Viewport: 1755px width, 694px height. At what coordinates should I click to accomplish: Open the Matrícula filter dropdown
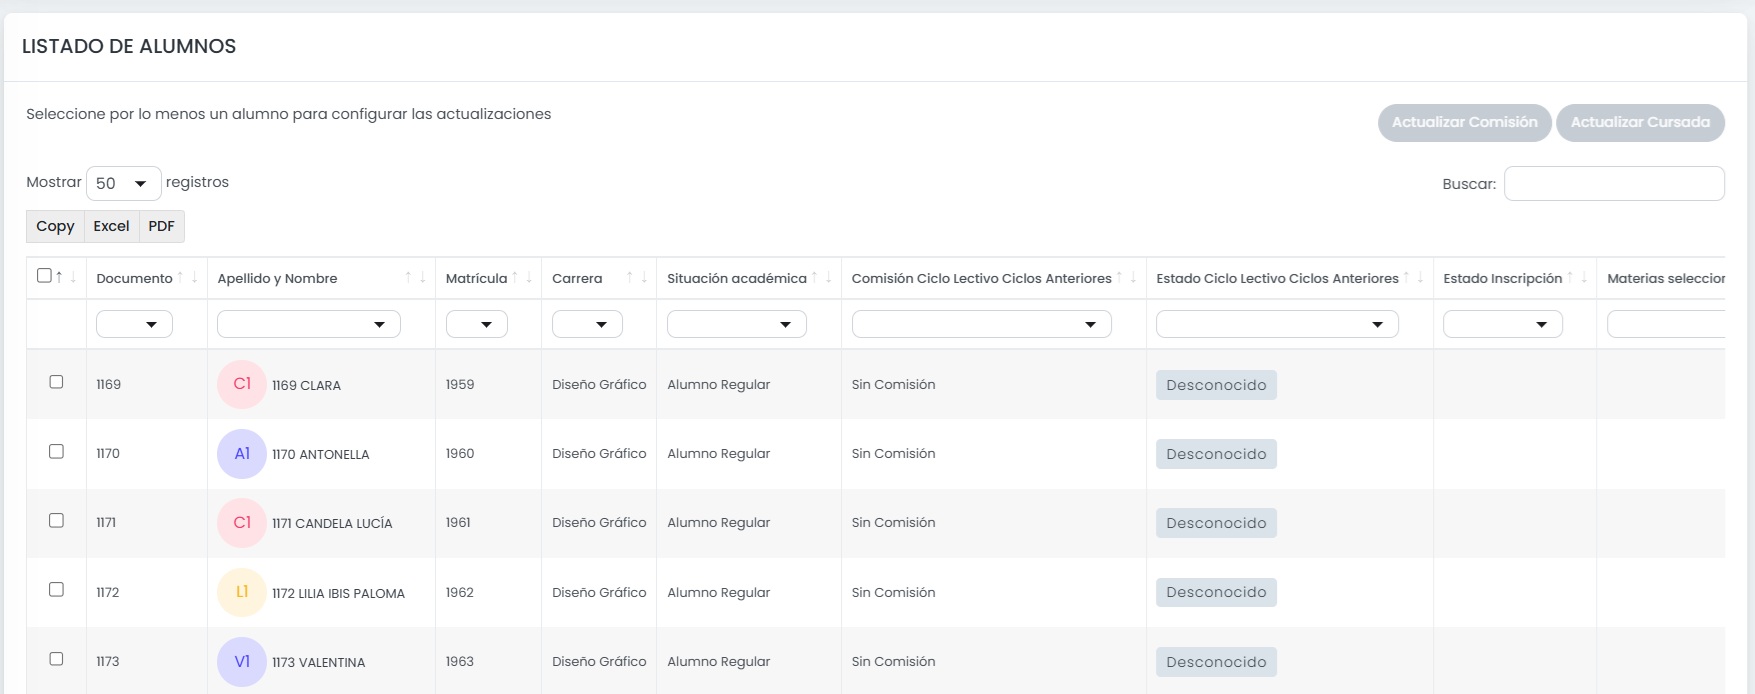tap(477, 324)
